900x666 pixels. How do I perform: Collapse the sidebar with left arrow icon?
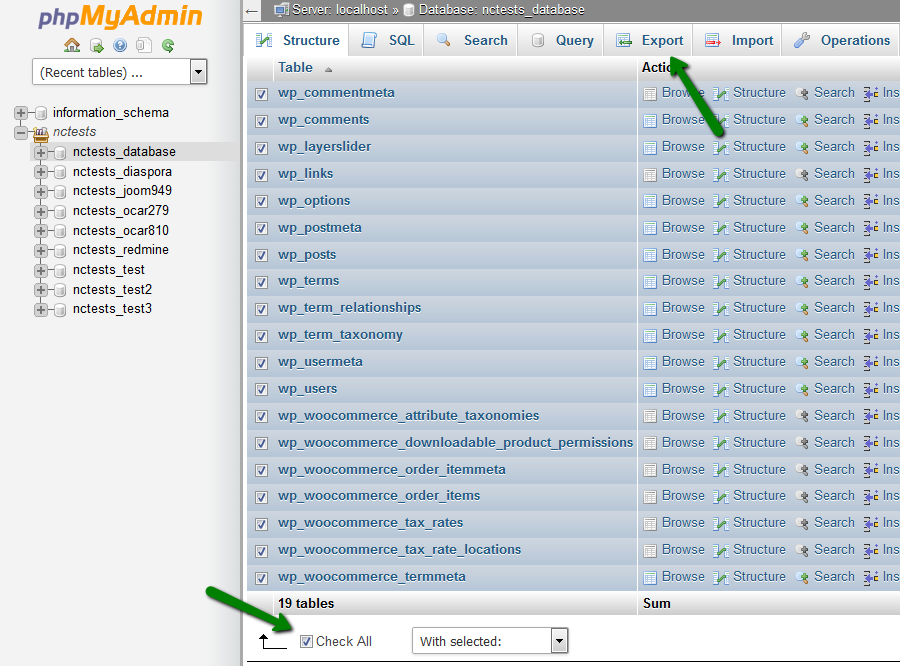click(251, 10)
